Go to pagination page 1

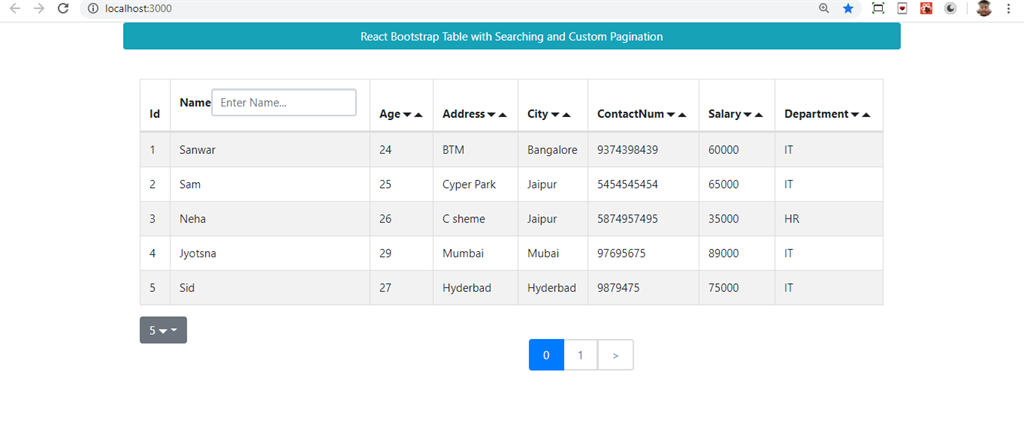(x=581, y=355)
